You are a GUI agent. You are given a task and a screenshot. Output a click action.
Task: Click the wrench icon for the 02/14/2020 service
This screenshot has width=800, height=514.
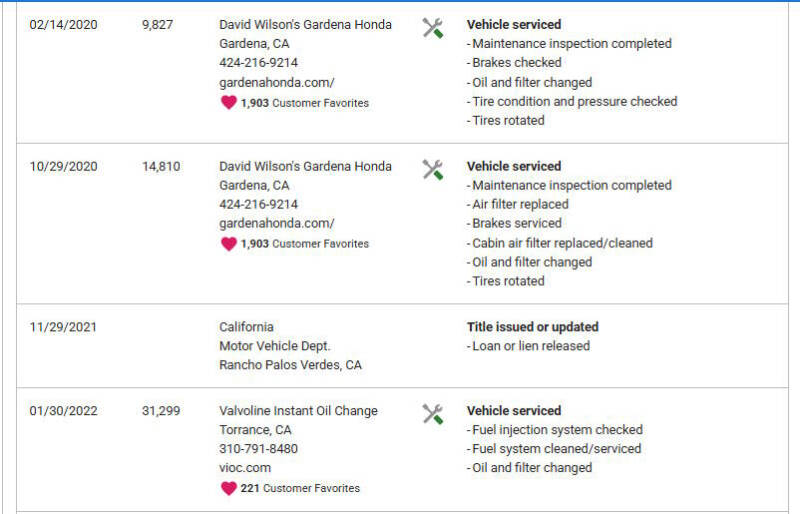432,28
